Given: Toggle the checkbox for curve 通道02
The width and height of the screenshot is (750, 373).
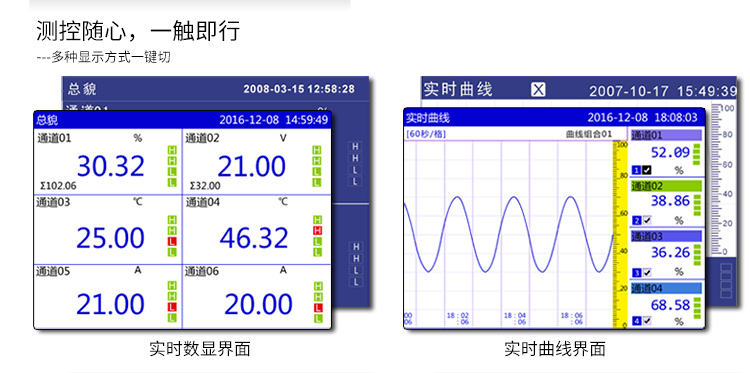Looking at the screenshot, I should pyautogui.click(x=647, y=220).
